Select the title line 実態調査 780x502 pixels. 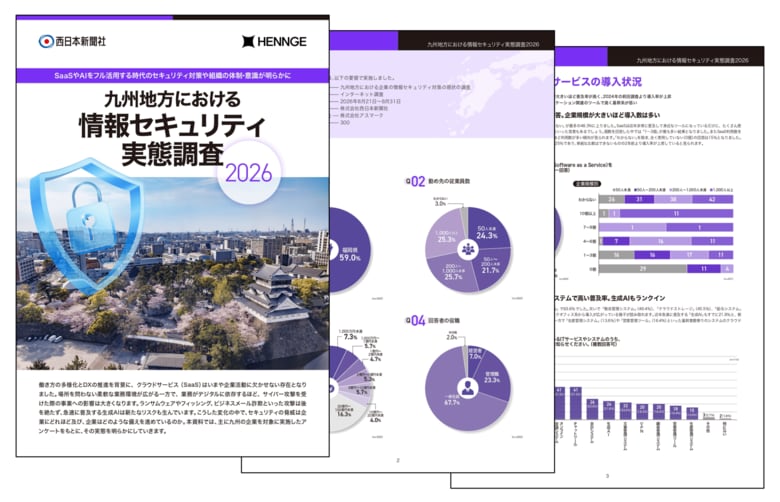pyautogui.click(x=172, y=154)
